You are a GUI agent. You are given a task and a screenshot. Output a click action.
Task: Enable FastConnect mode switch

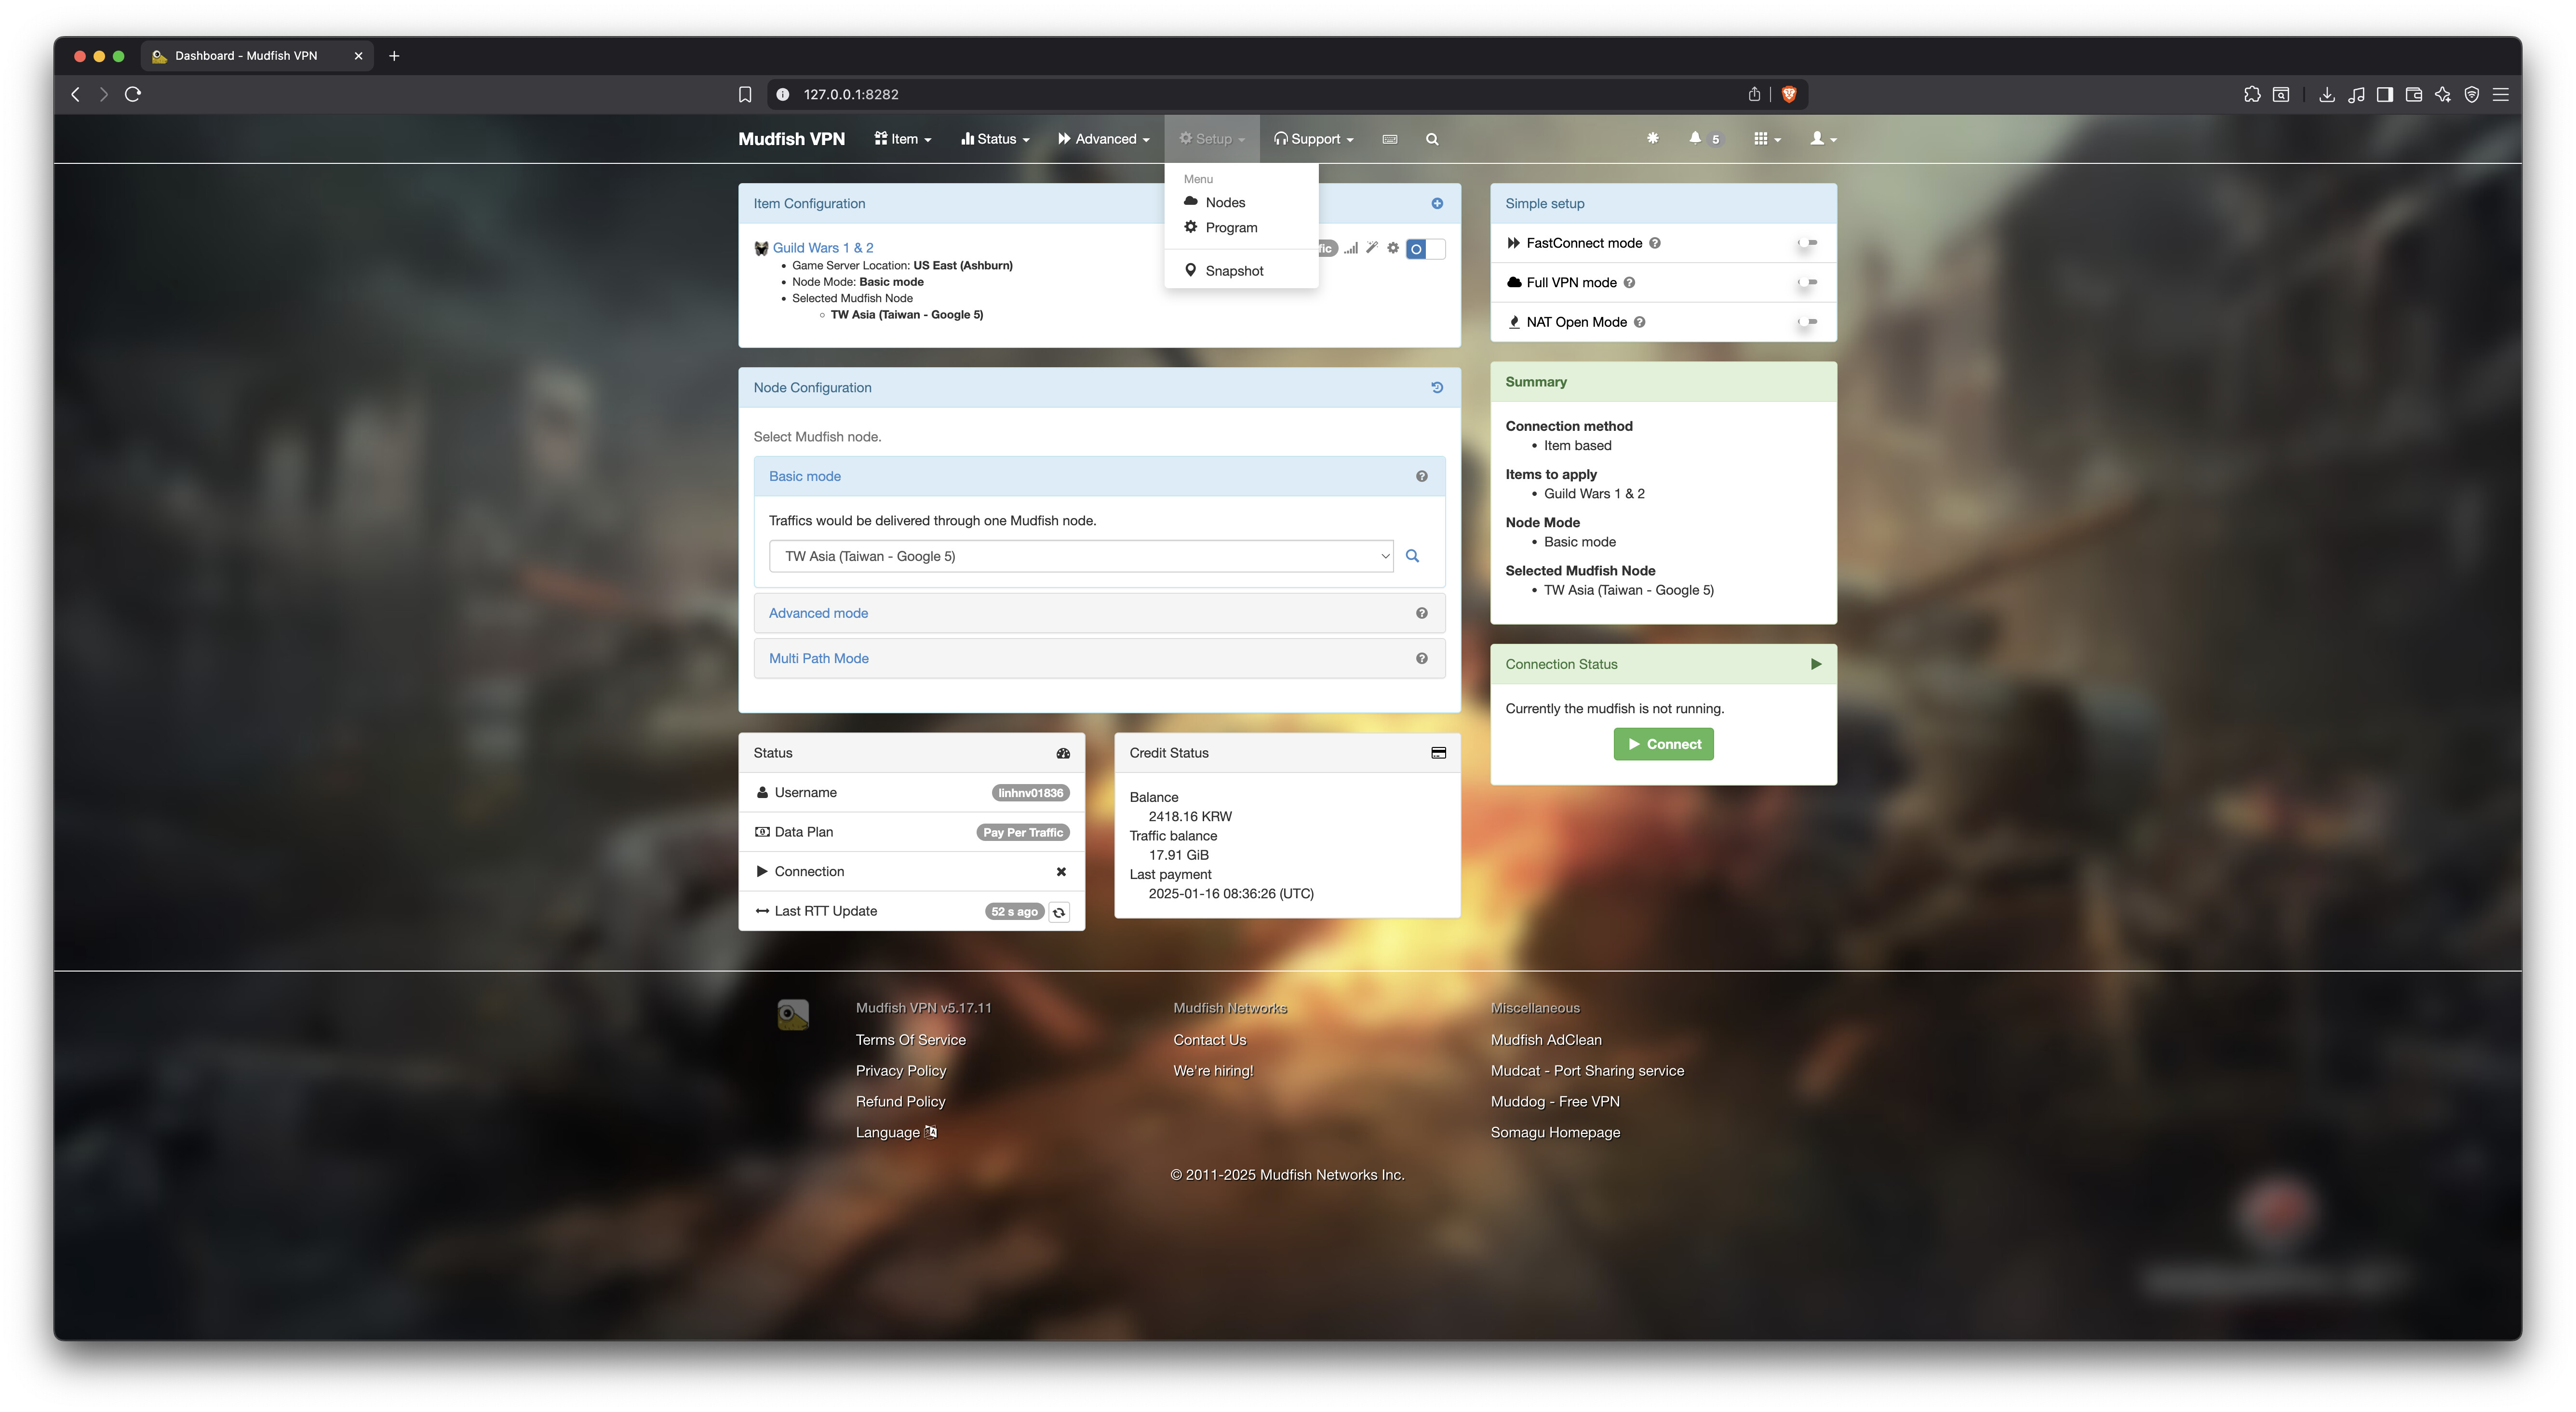pyautogui.click(x=1808, y=243)
